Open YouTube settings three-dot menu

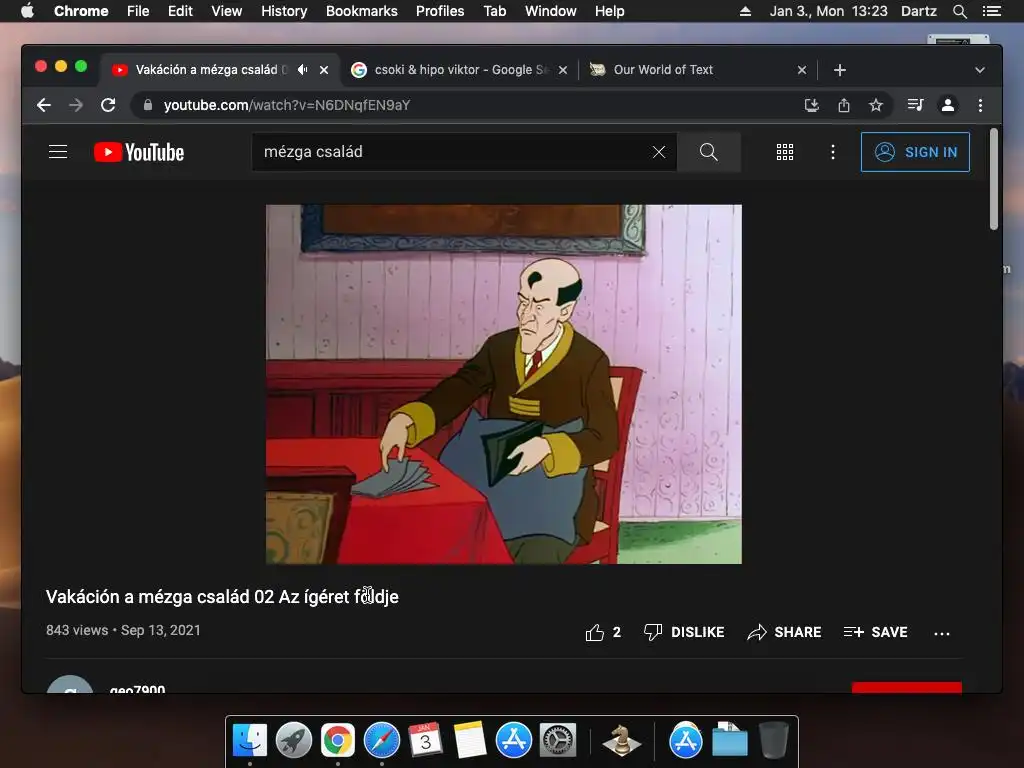coord(833,152)
